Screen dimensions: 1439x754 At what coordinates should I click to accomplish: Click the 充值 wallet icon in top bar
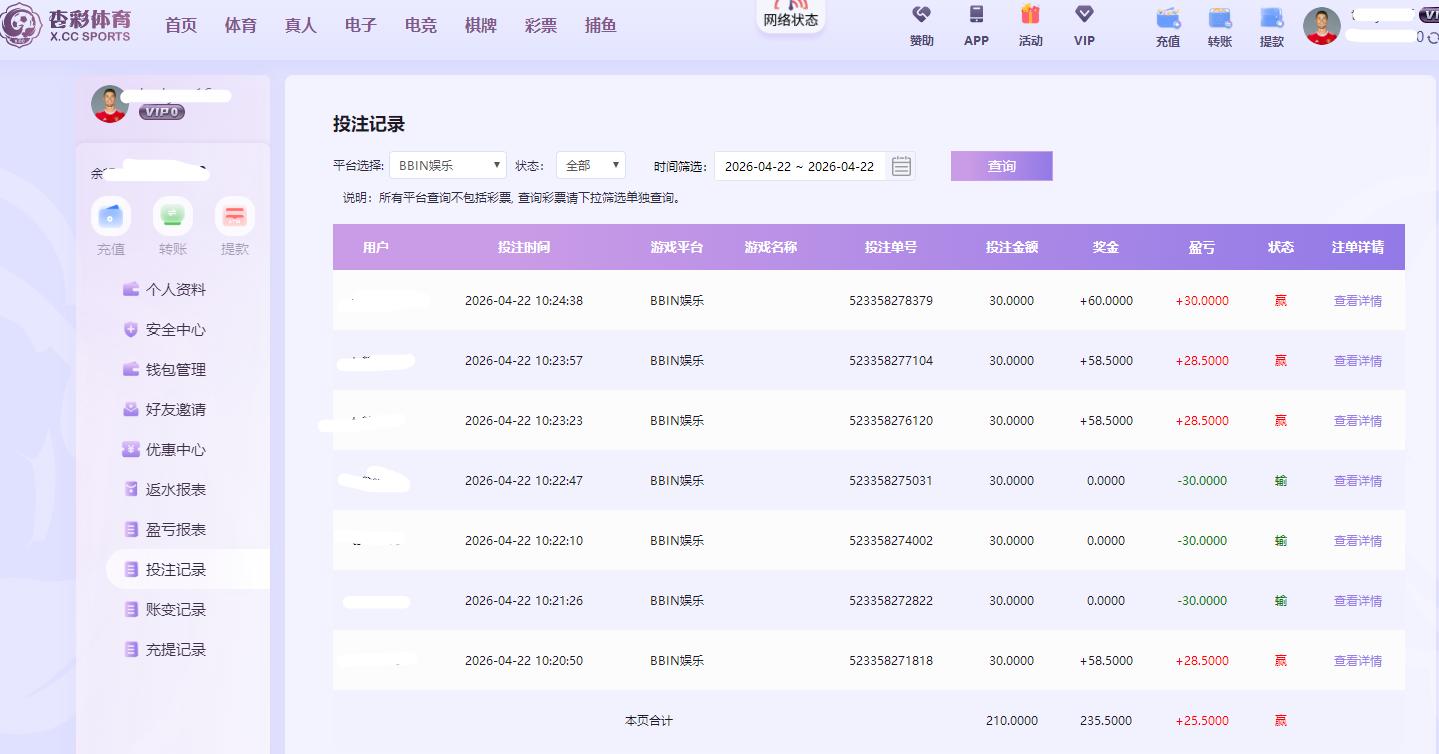1167,18
